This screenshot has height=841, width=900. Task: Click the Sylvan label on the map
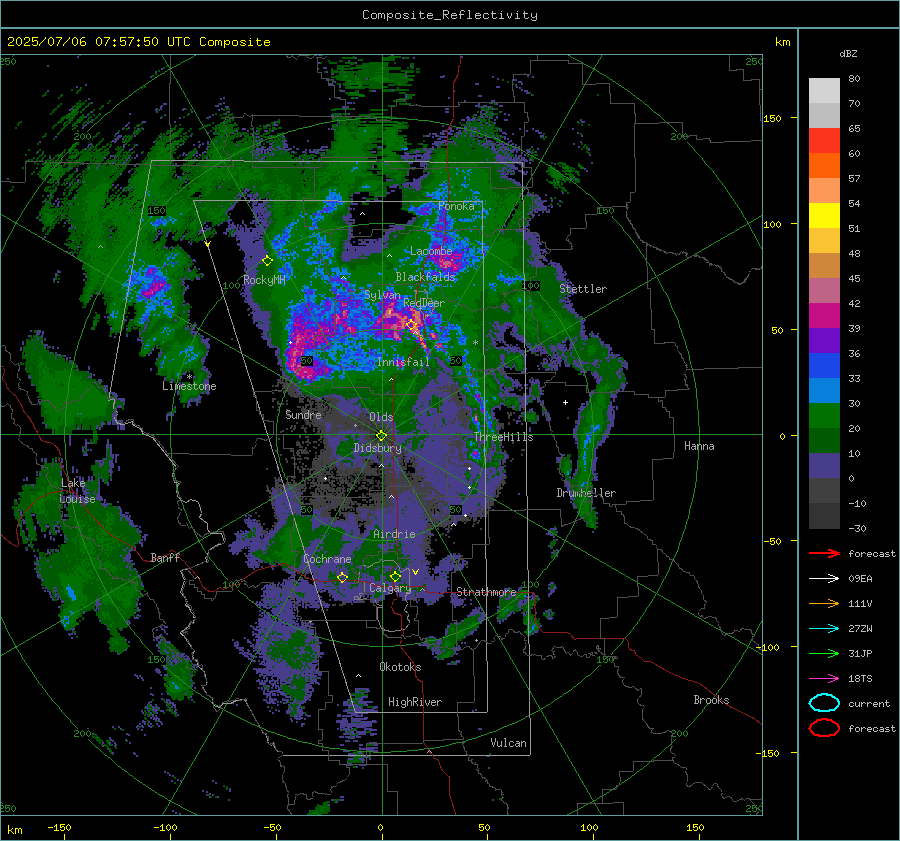click(x=382, y=295)
